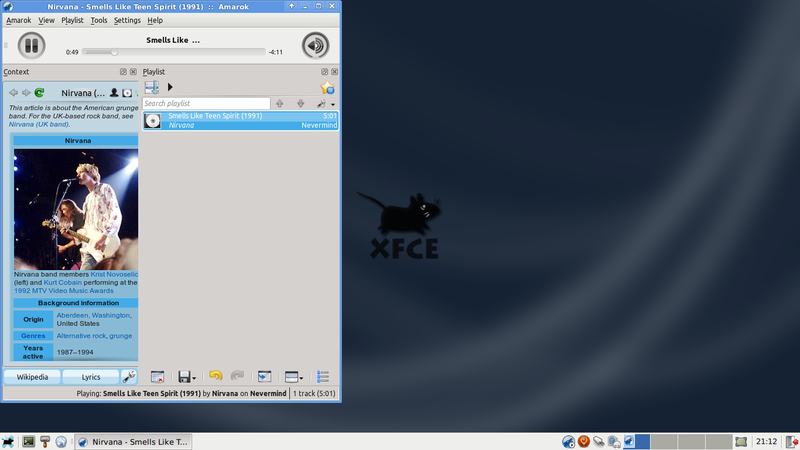Screen dimensions: 800x450
Task: Switch to Lyrics applet button
Action: 91,377
